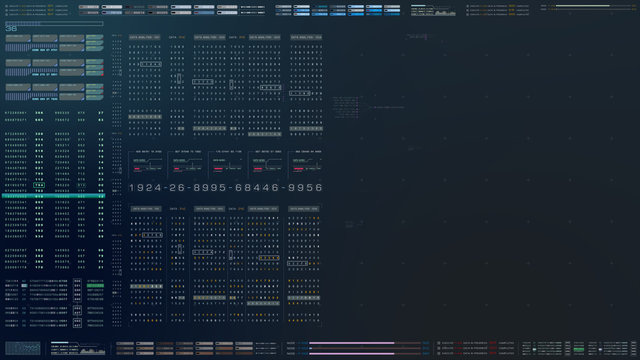
Task: Click the first teal tag beside the top gray blocks
Action: coord(94,37)
